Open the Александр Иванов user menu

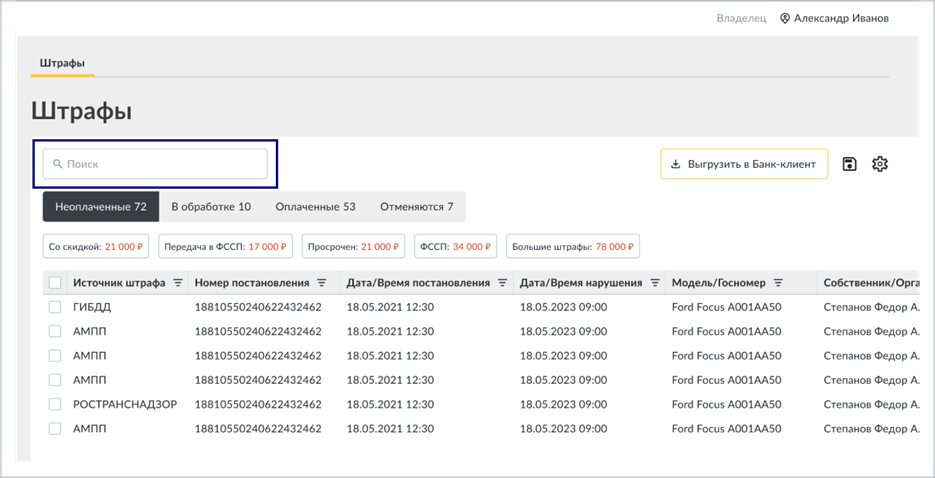pyautogui.click(x=835, y=18)
